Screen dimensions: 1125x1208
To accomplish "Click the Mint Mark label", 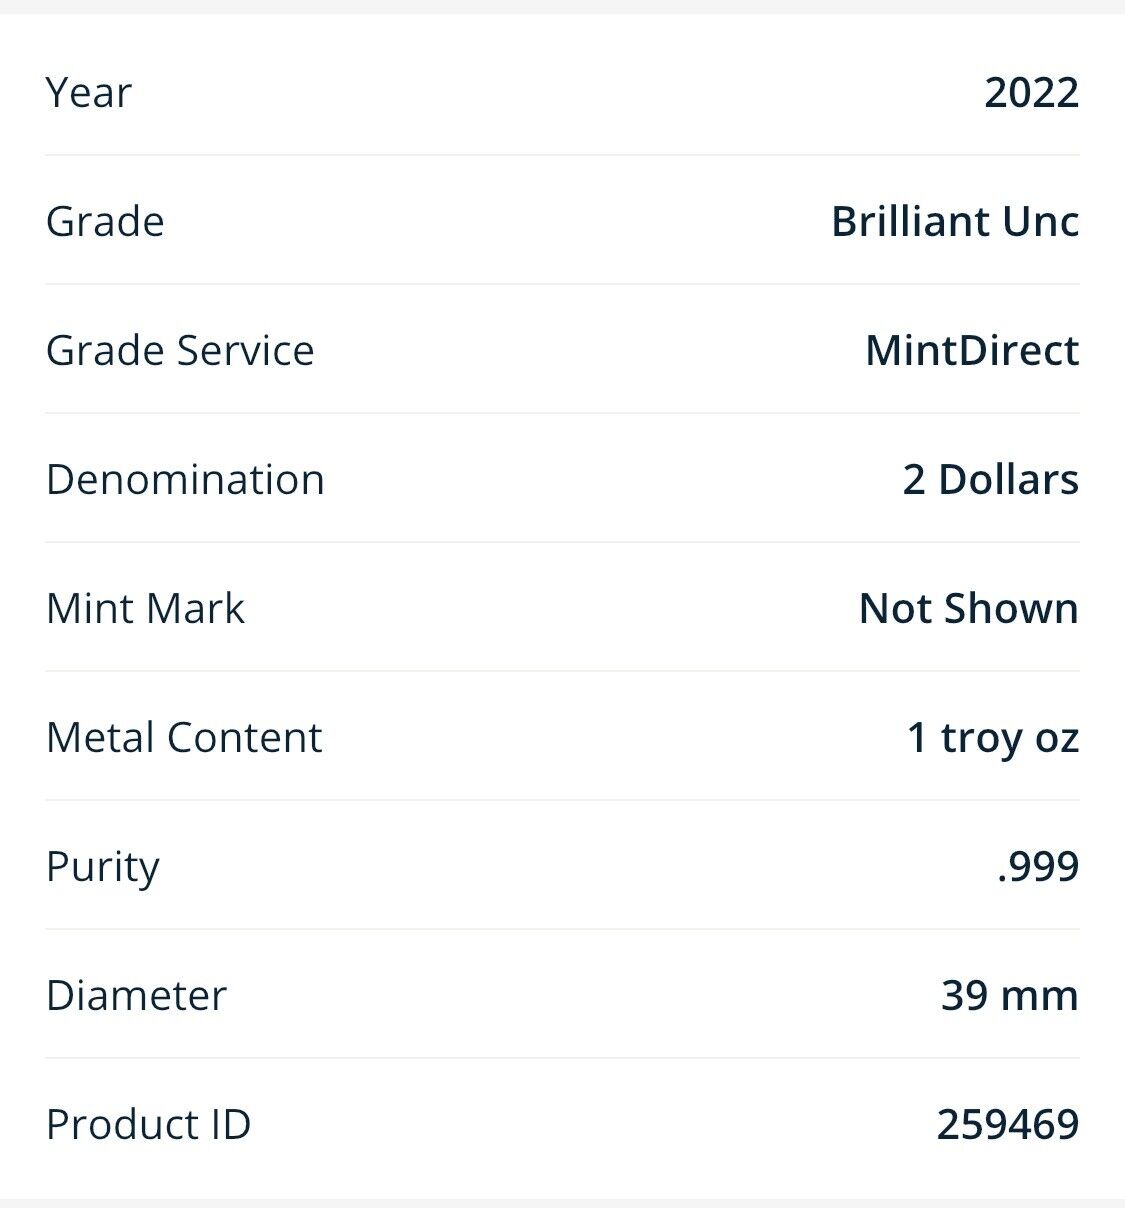I will (145, 608).
